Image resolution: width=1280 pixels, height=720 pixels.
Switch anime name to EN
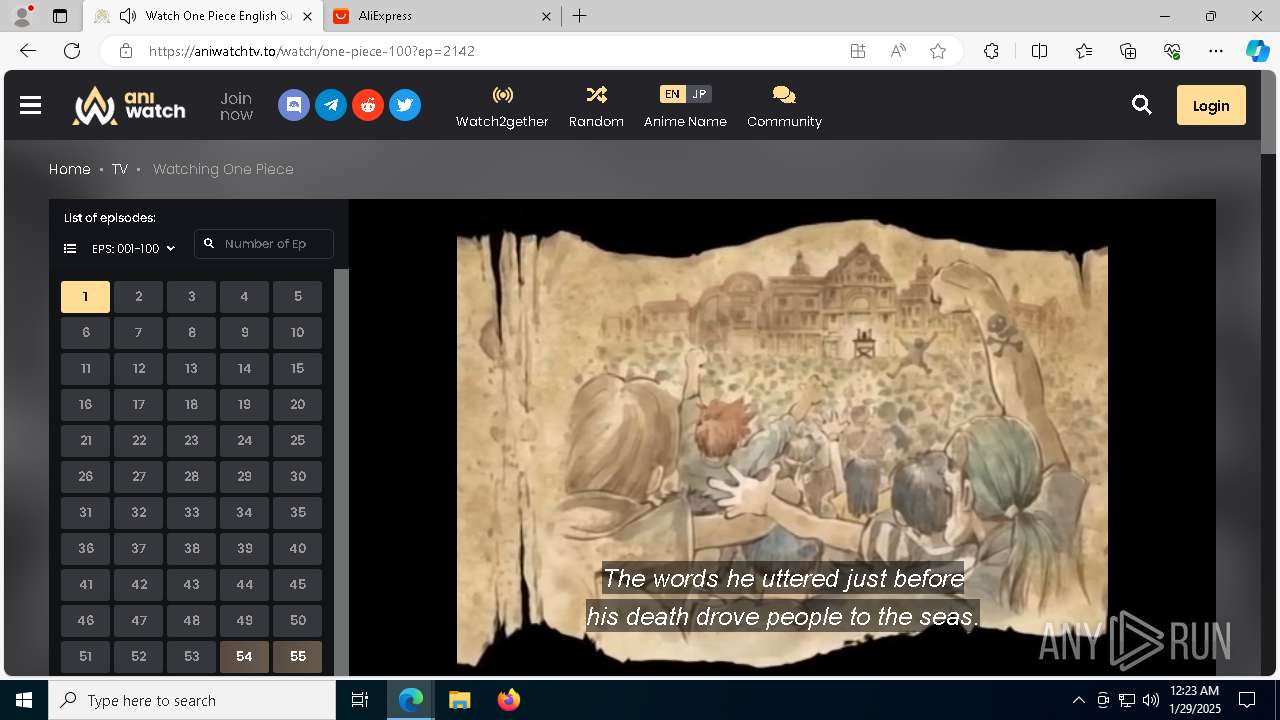tap(672, 94)
